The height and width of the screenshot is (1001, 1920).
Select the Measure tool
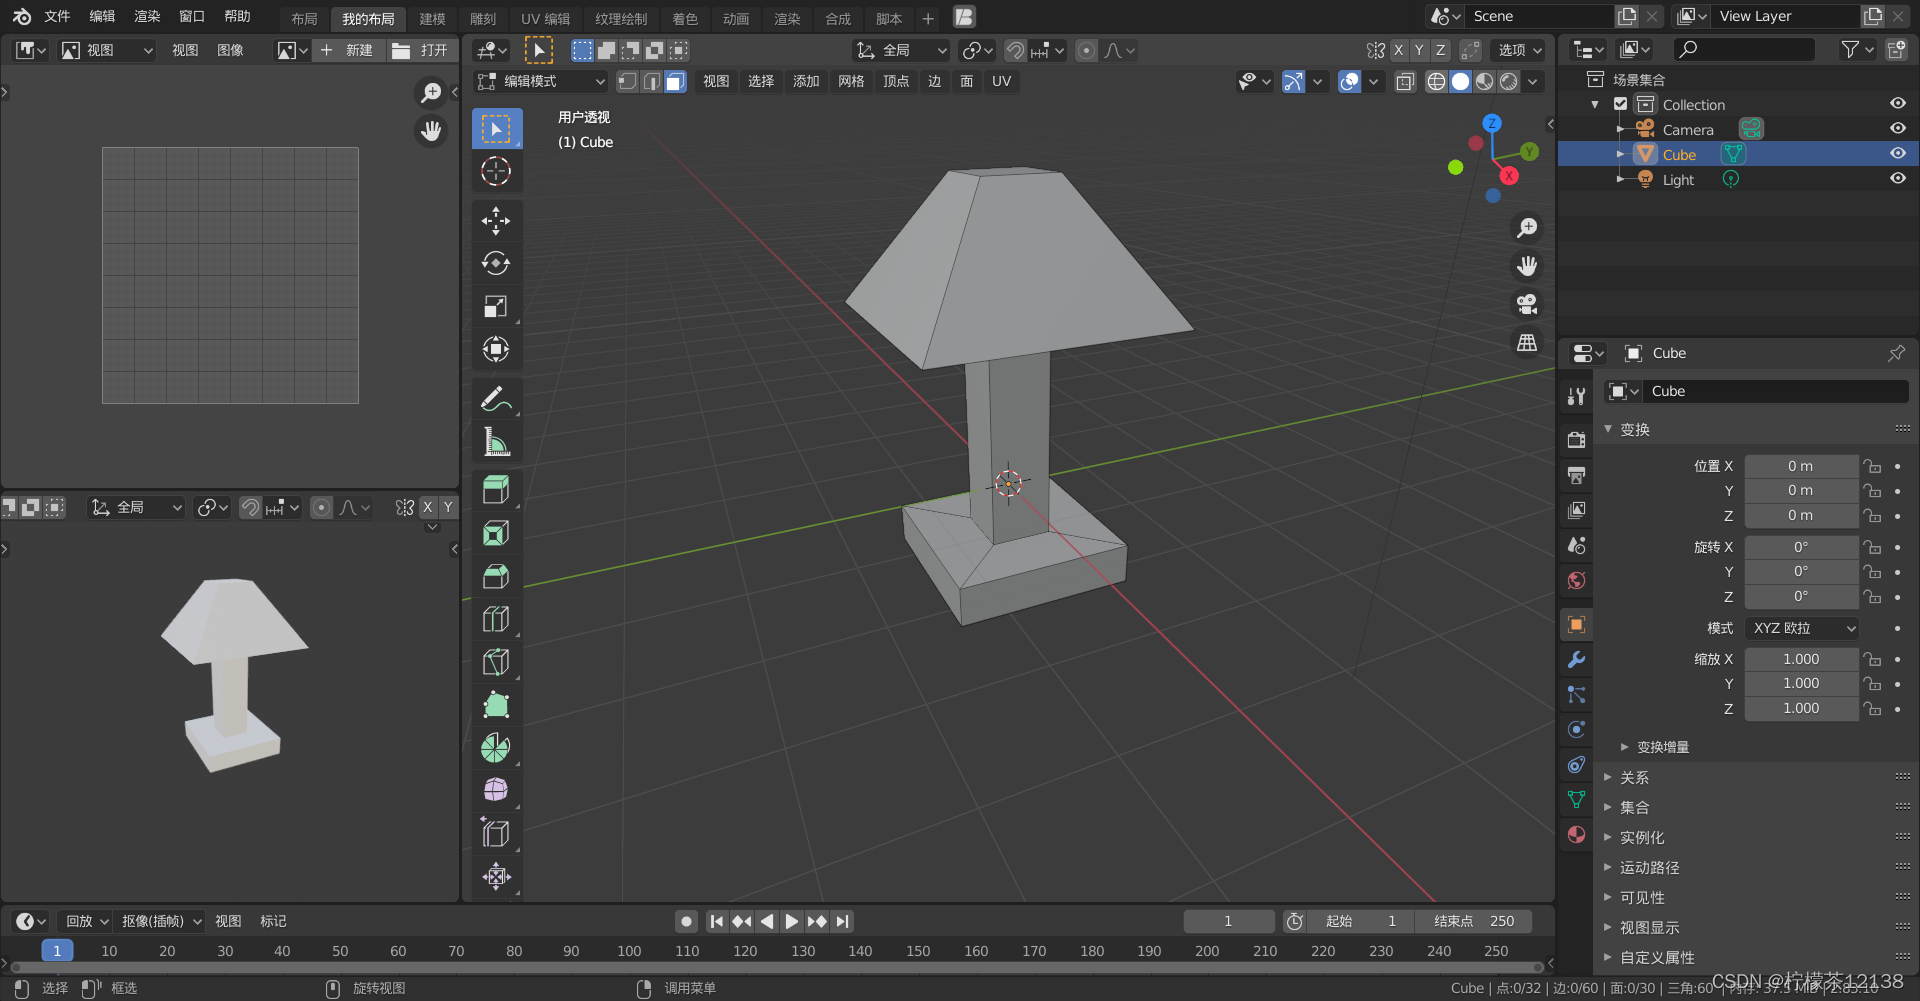click(x=496, y=441)
